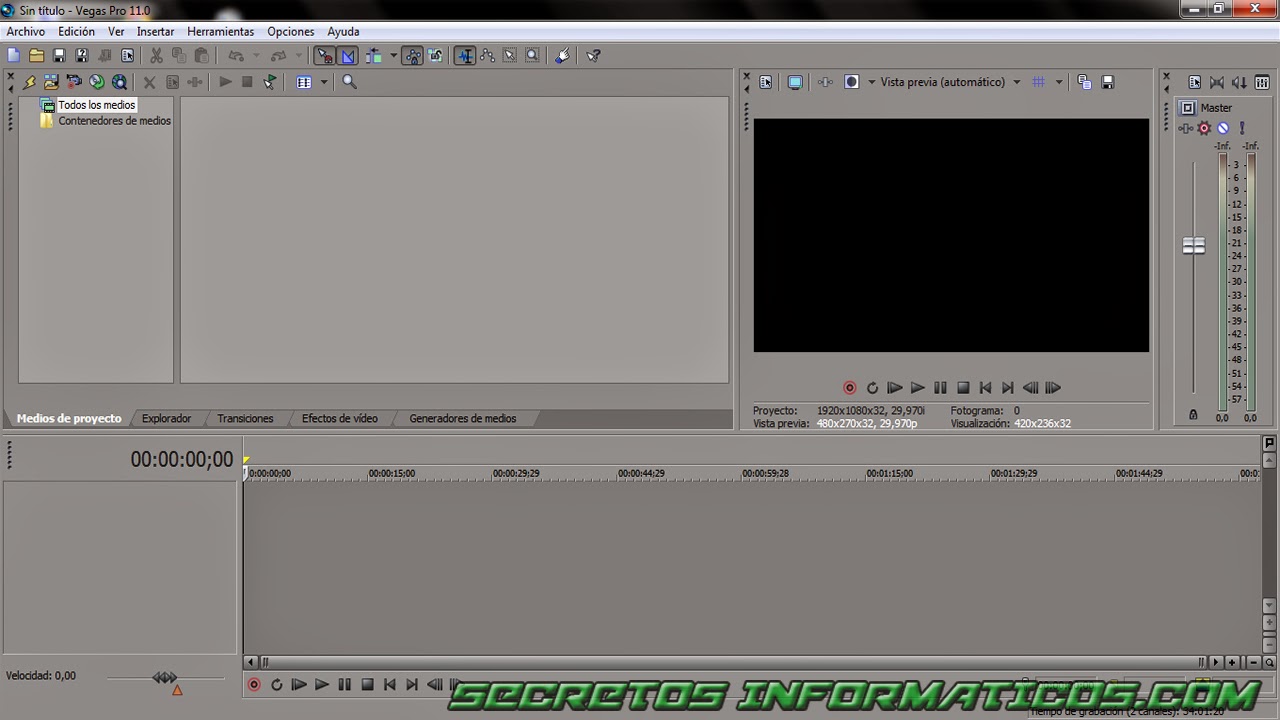The image size is (1280, 720).
Task: Create a new project with the toolbar icon
Action: [14, 56]
